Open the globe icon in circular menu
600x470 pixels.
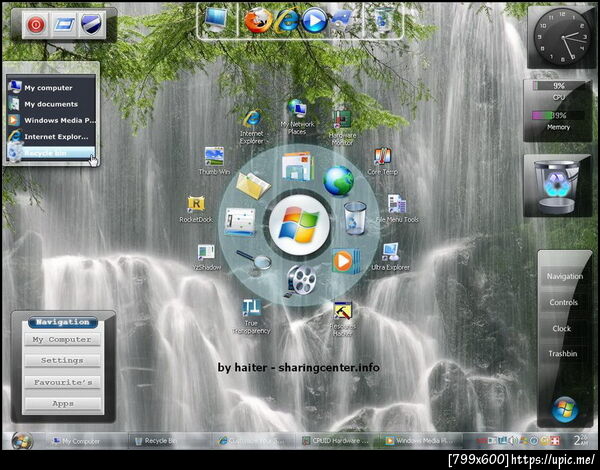click(338, 180)
